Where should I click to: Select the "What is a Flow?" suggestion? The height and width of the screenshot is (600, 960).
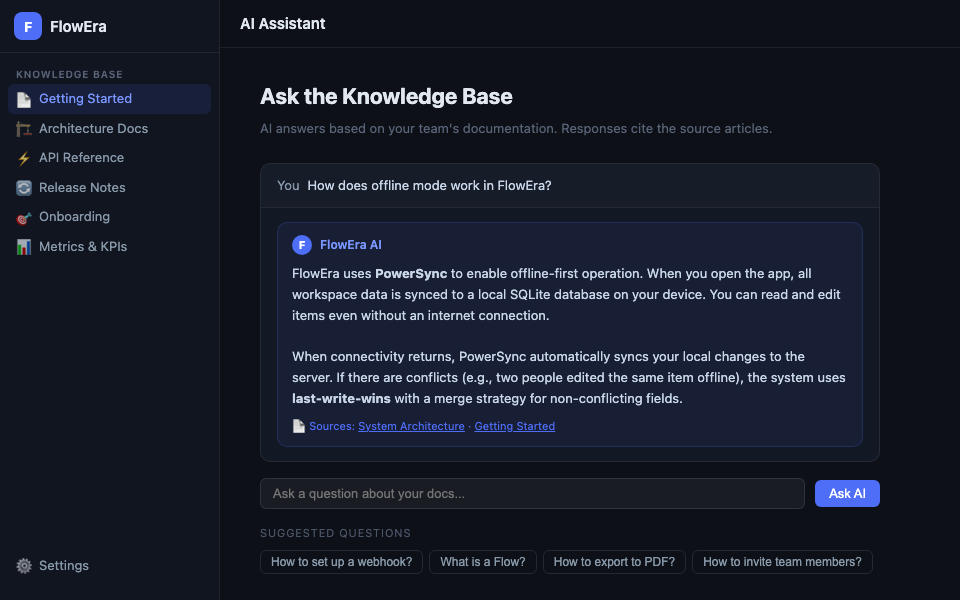pos(483,562)
